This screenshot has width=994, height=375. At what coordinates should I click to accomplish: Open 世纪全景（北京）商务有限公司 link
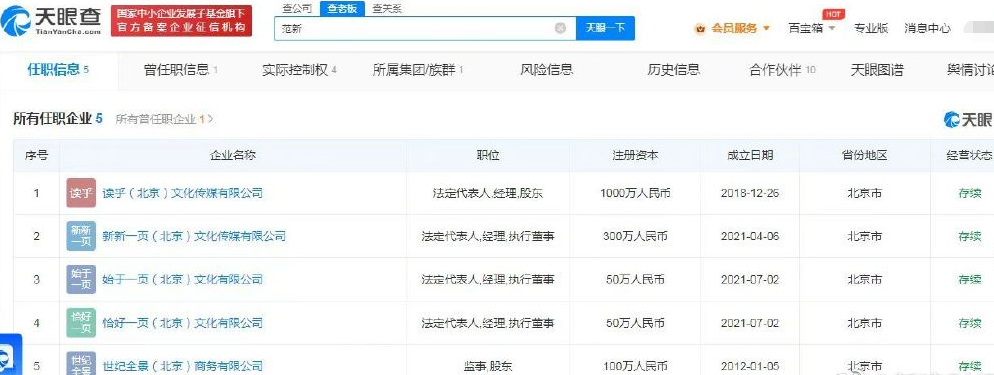click(x=183, y=365)
